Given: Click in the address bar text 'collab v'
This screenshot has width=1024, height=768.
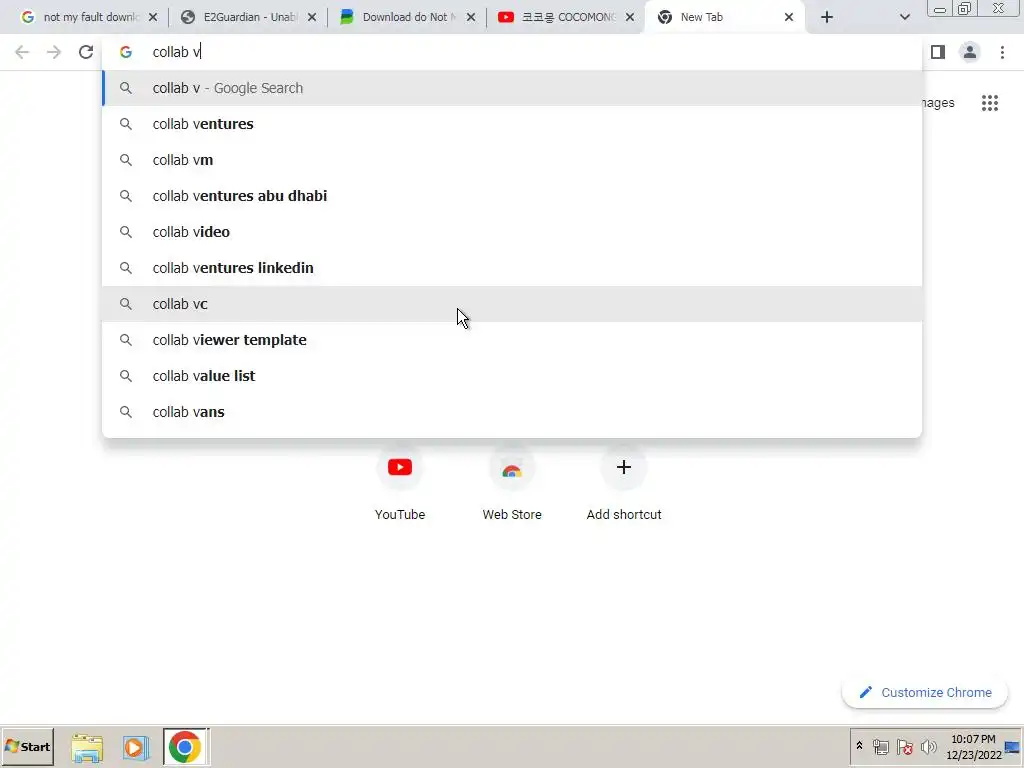Looking at the screenshot, I should pyautogui.click(x=176, y=52).
